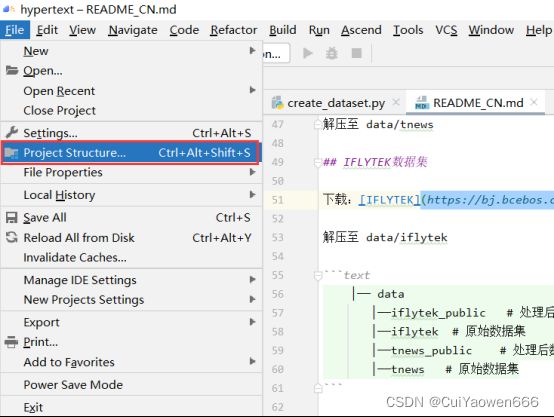Click the Stop square icon in toolbar

[x=356, y=53]
